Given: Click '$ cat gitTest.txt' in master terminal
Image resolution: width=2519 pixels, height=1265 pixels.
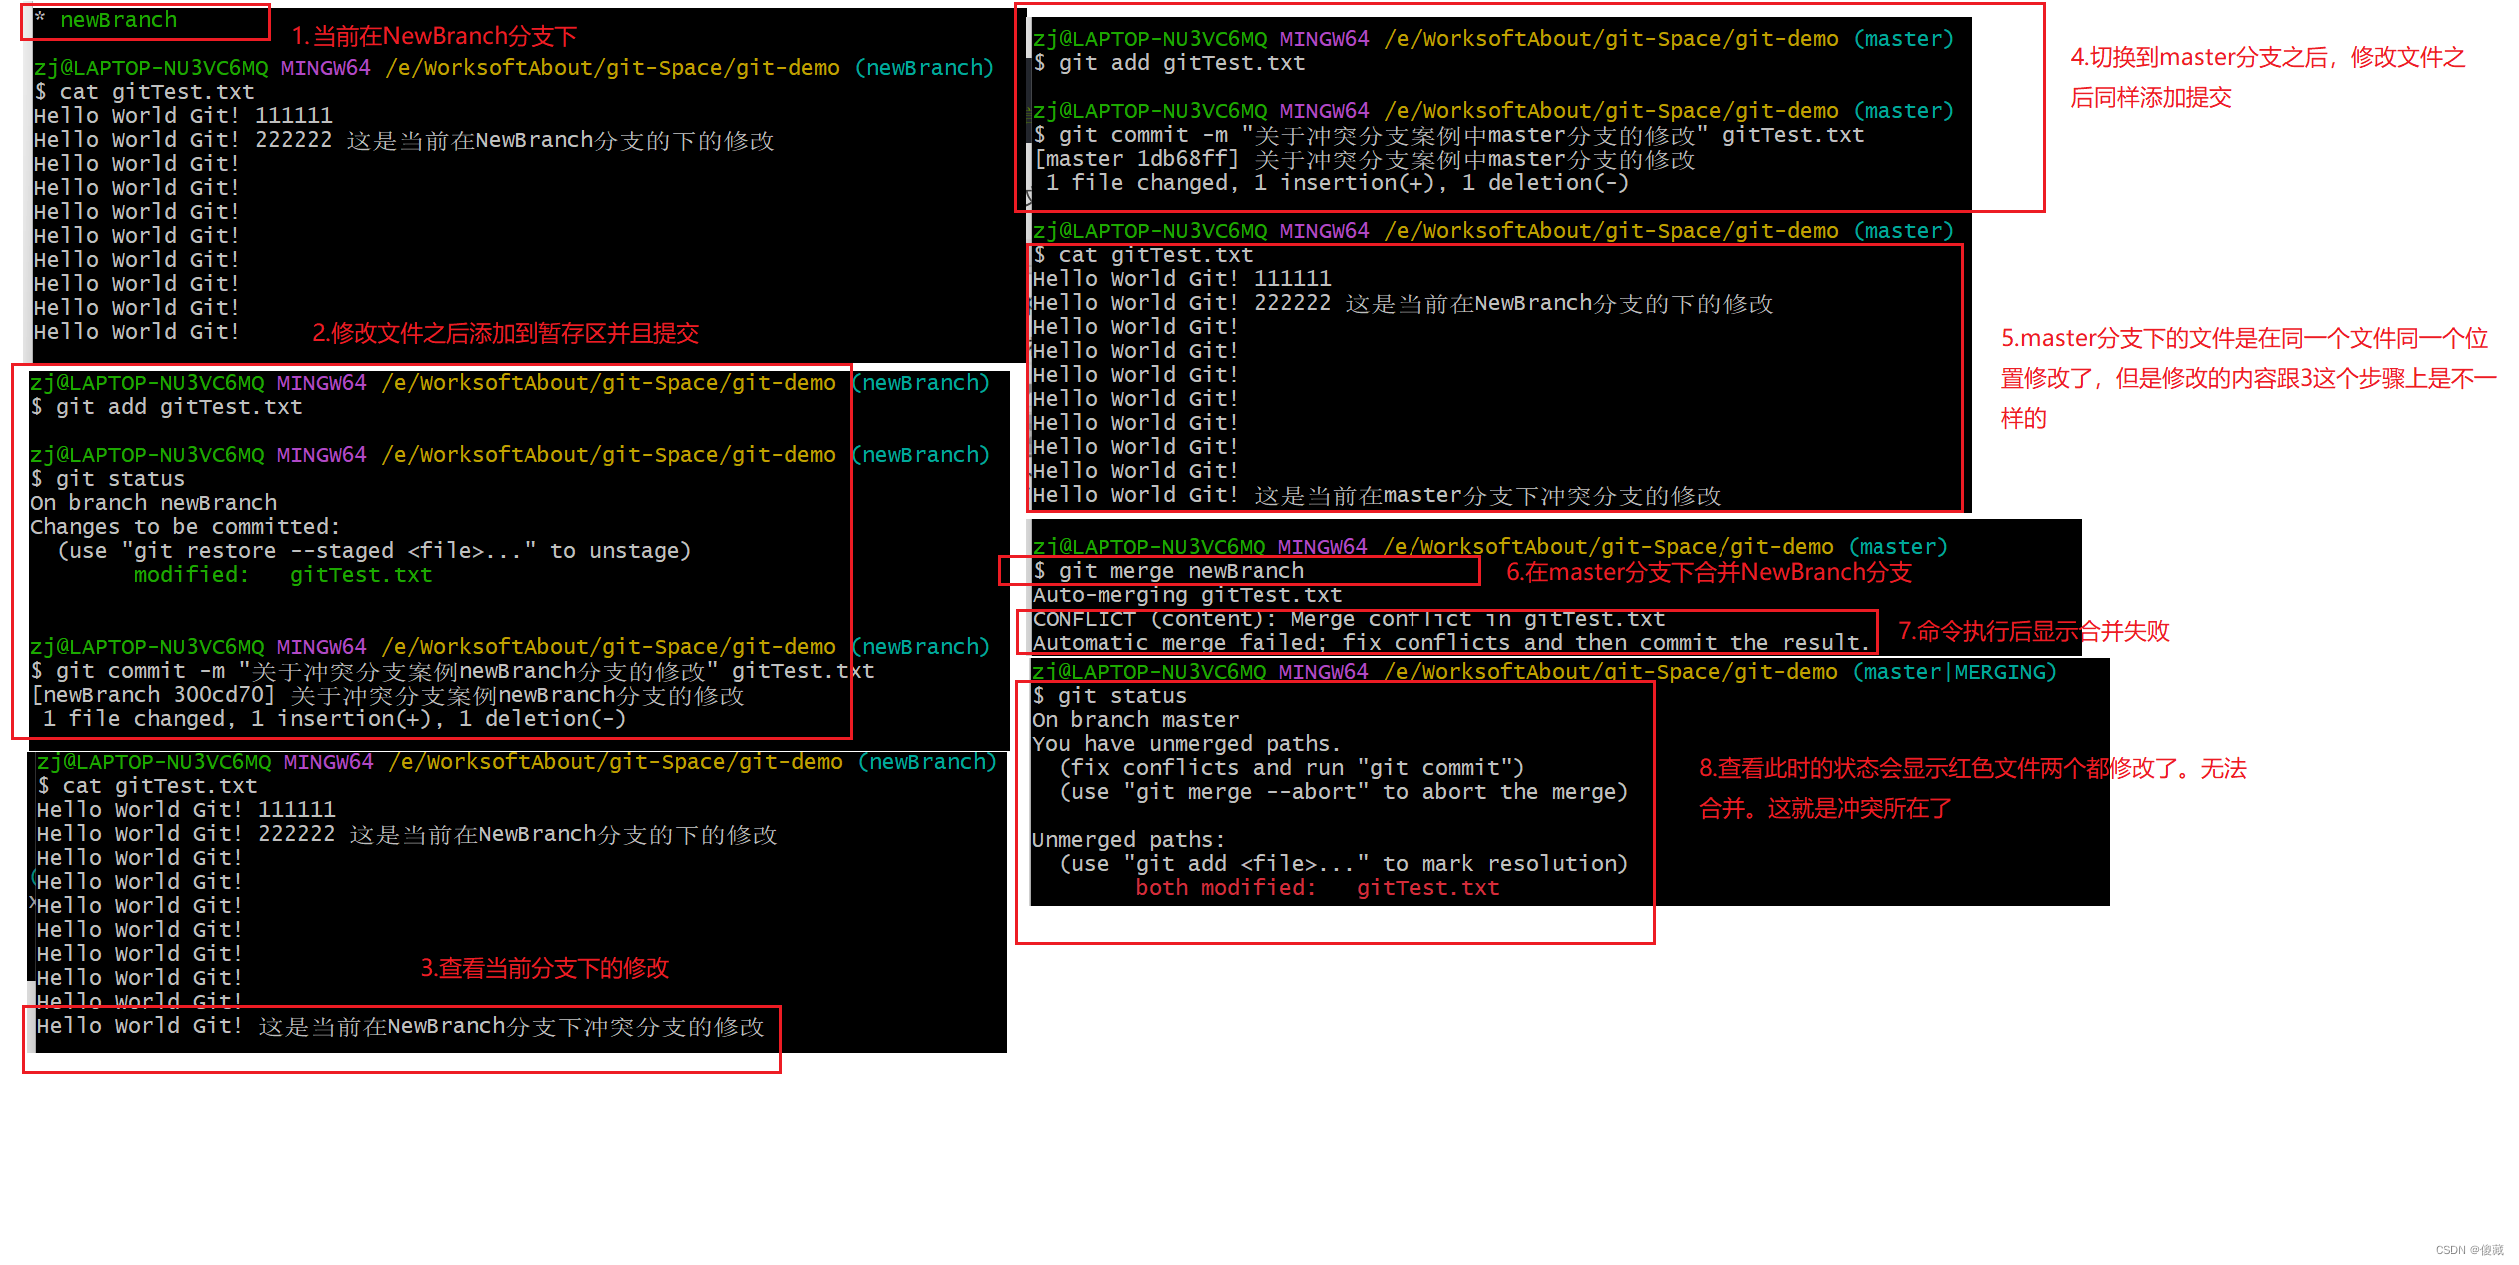Looking at the screenshot, I should click(1143, 255).
